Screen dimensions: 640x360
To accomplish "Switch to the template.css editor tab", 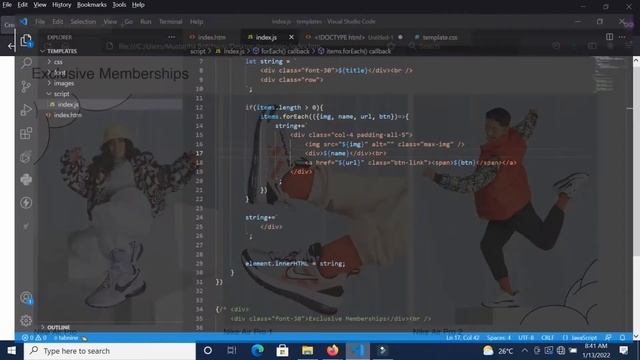I will click(x=440, y=37).
